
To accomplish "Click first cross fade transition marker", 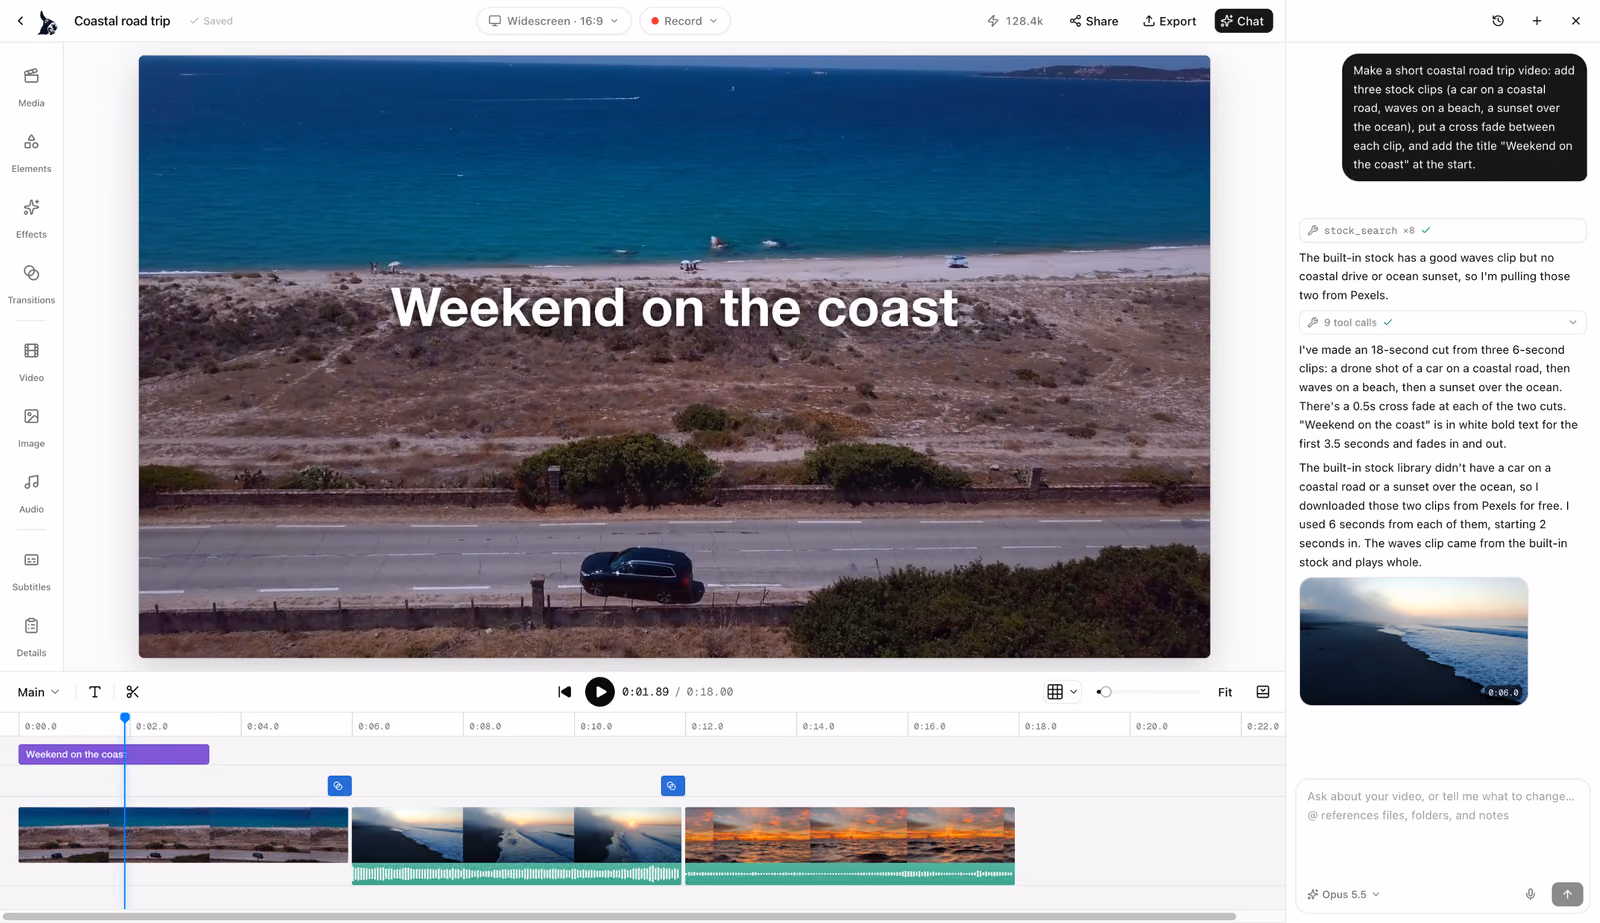I will point(339,786).
